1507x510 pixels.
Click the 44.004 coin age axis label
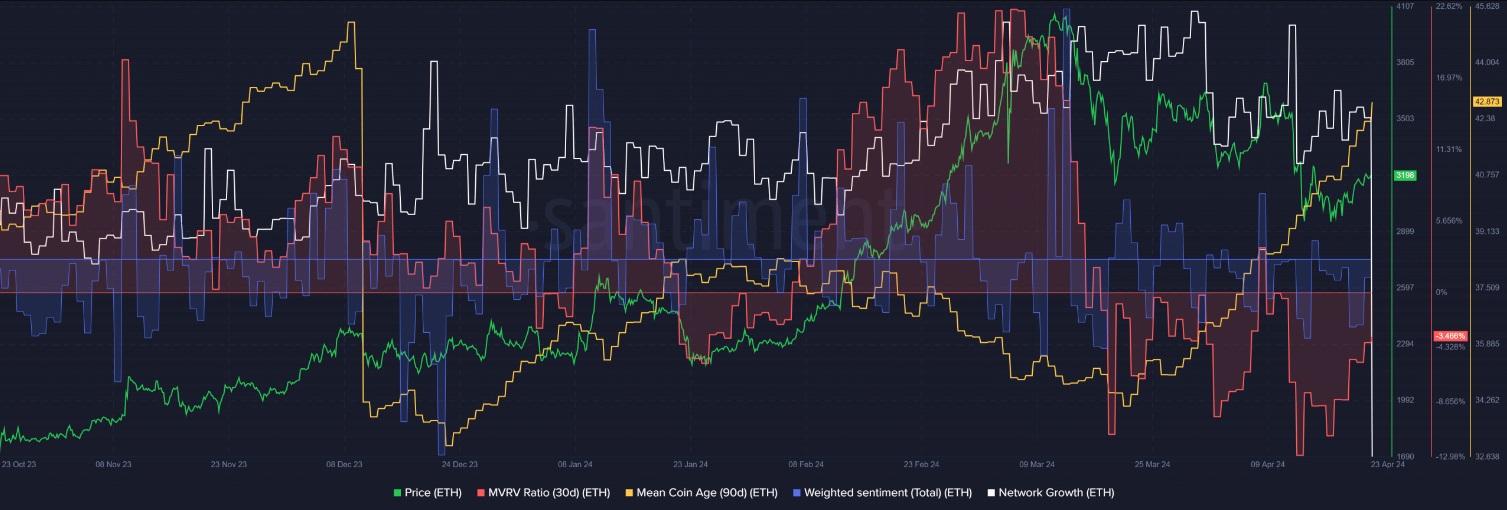(1487, 62)
